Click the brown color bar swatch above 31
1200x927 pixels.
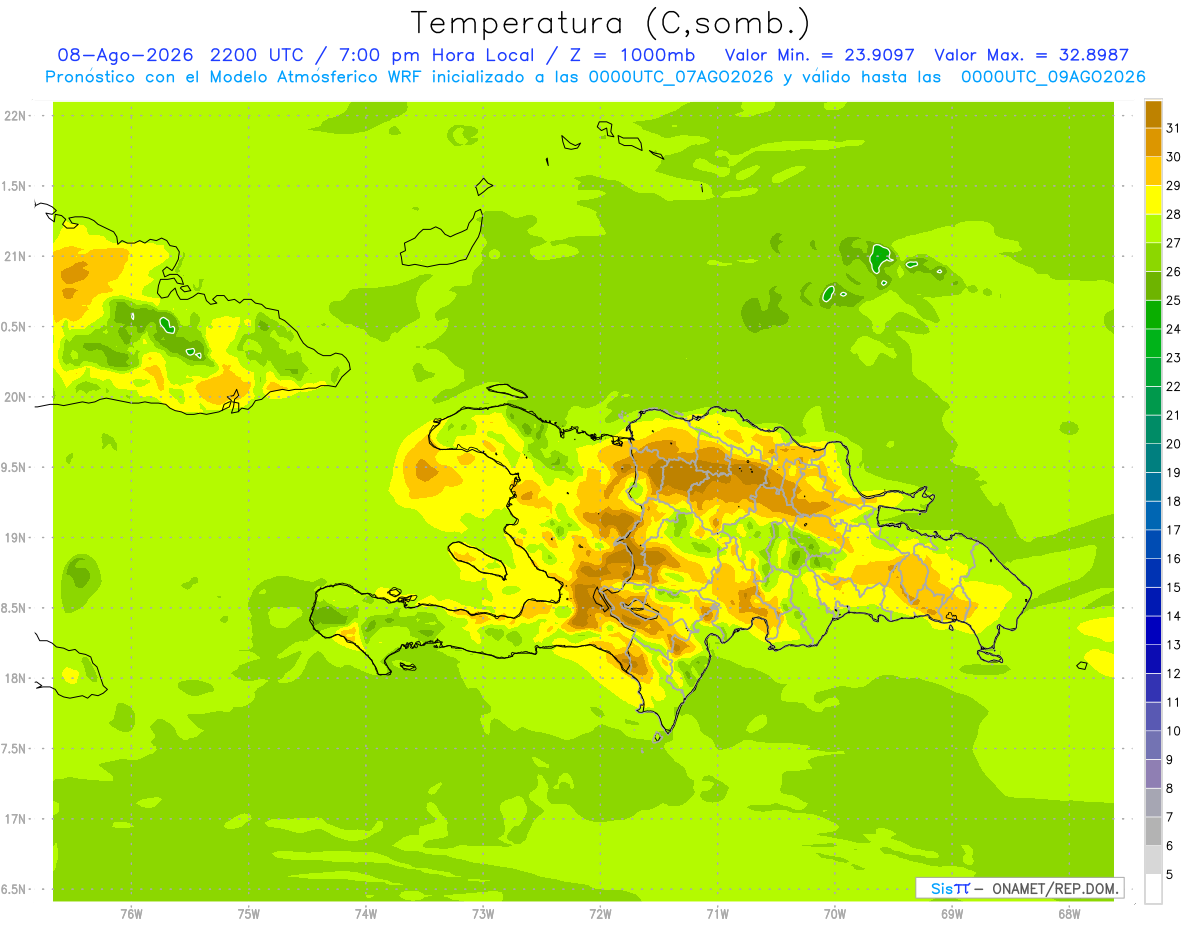(x=1153, y=114)
